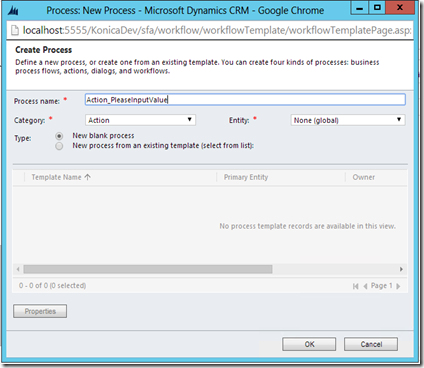The width and height of the screenshot is (424, 368).
Task: Click the 'Category:' label
Action: point(29,120)
